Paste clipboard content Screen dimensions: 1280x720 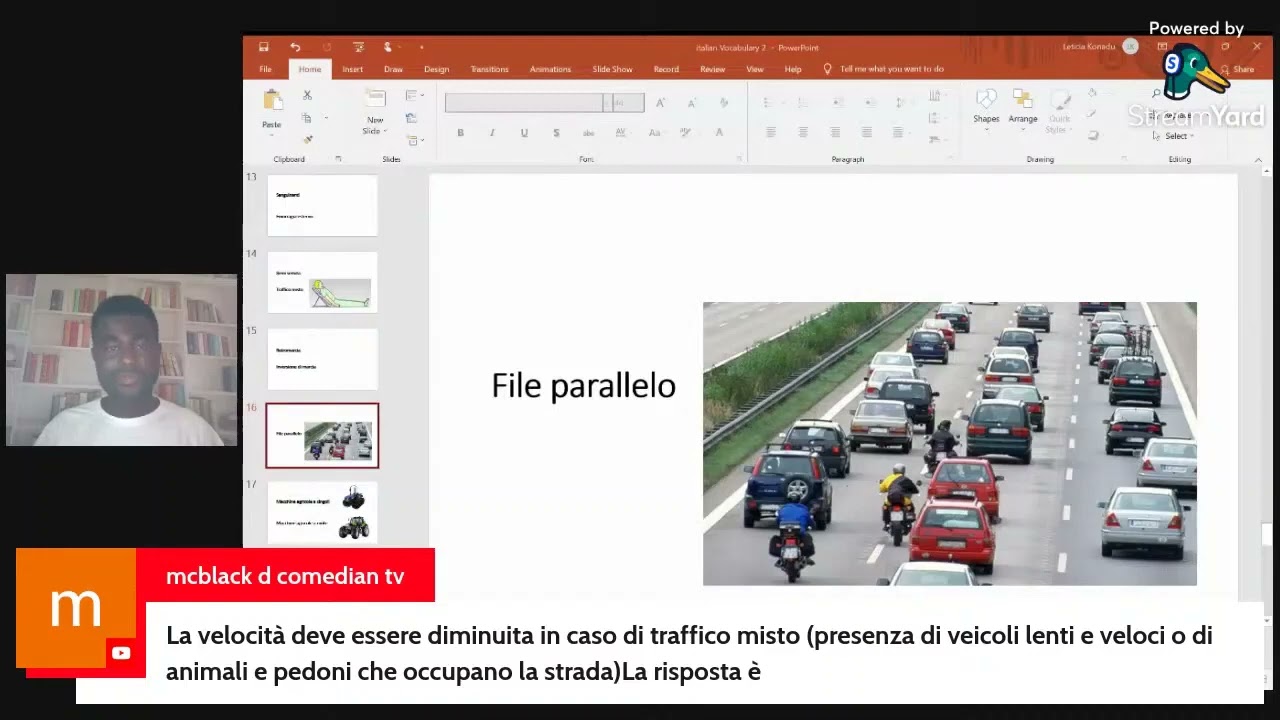(x=272, y=110)
